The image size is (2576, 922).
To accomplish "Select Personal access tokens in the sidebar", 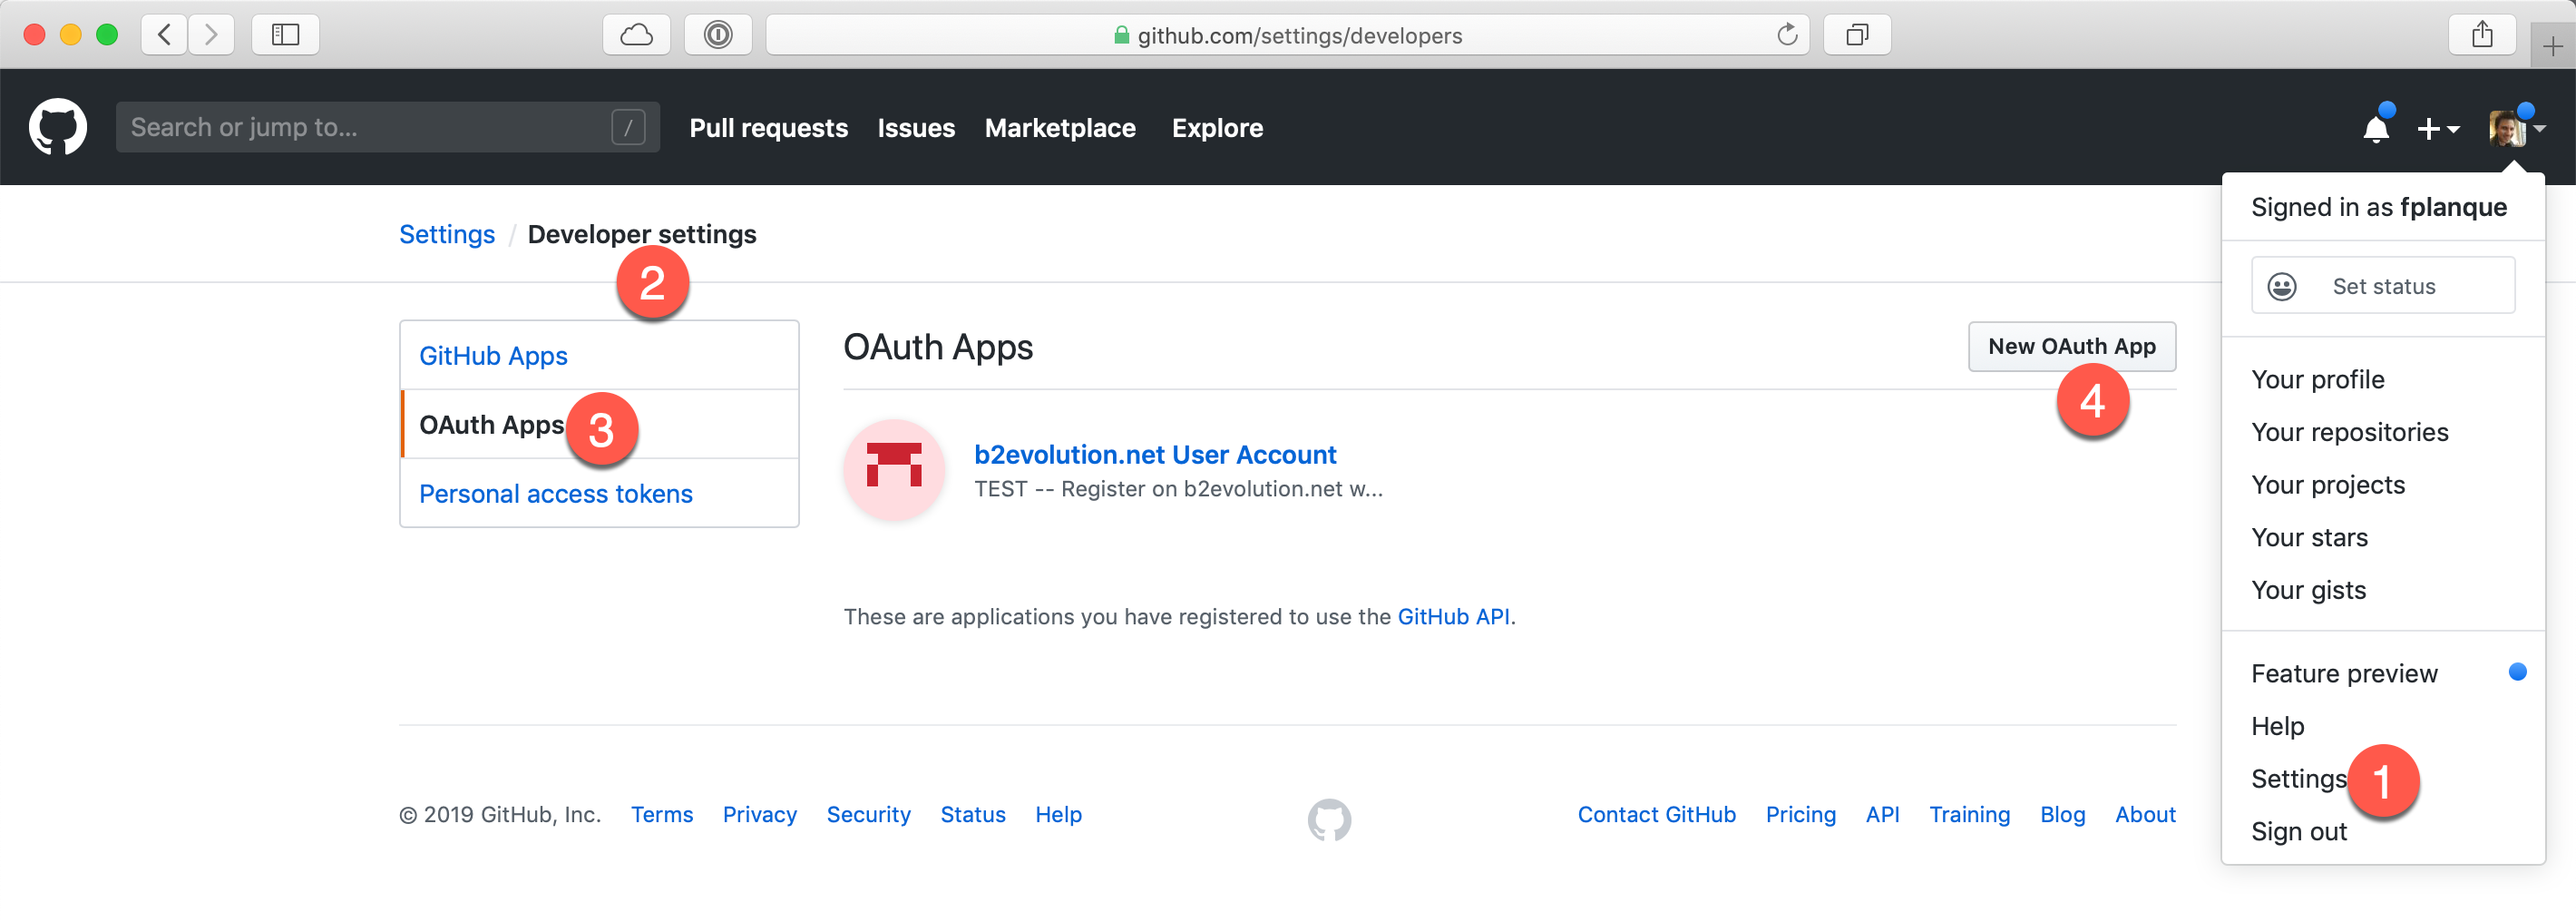I will pos(555,493).
